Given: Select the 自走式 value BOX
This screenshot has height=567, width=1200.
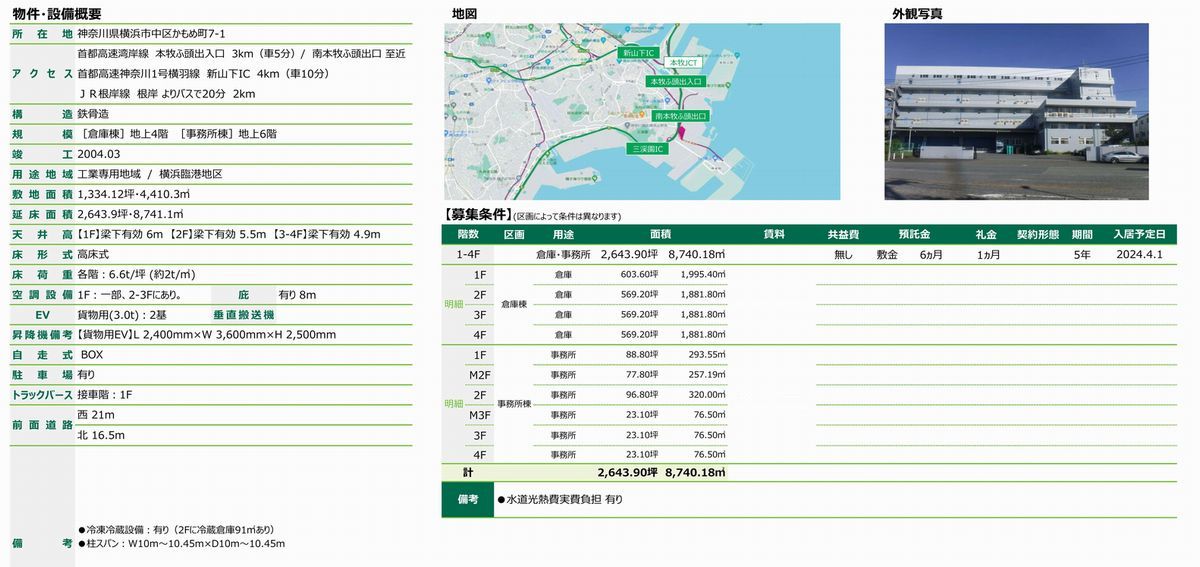Looking at the screenshot, I should 92,354.
